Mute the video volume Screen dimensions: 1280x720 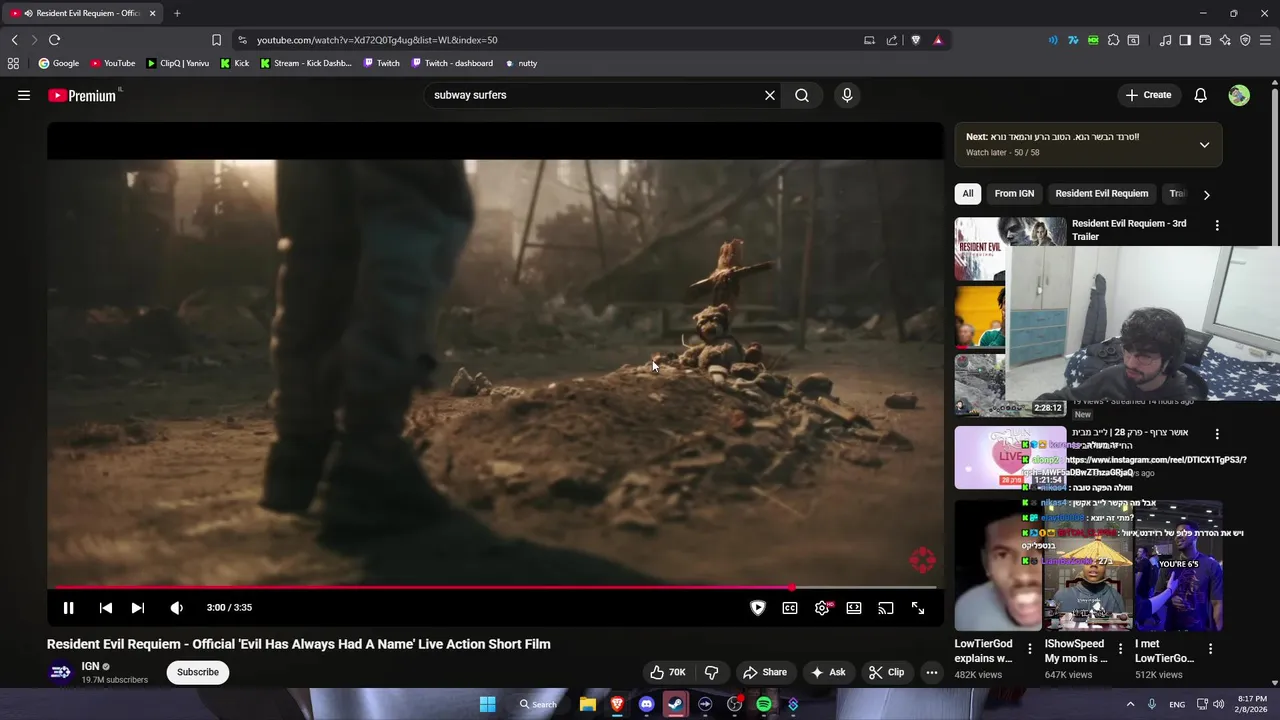[176, 608]
